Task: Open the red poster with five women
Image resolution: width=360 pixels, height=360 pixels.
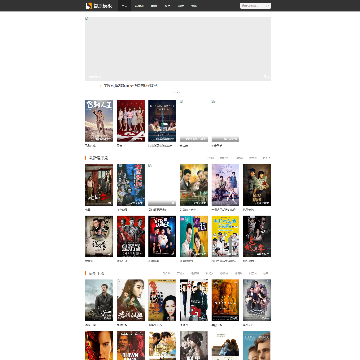Action: coord(131,121)
